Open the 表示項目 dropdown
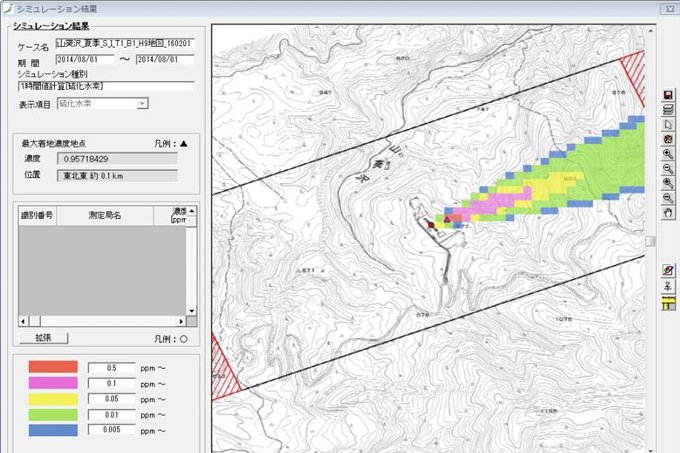The width and height of the screenshot is (680, 453). coord(144,103)
